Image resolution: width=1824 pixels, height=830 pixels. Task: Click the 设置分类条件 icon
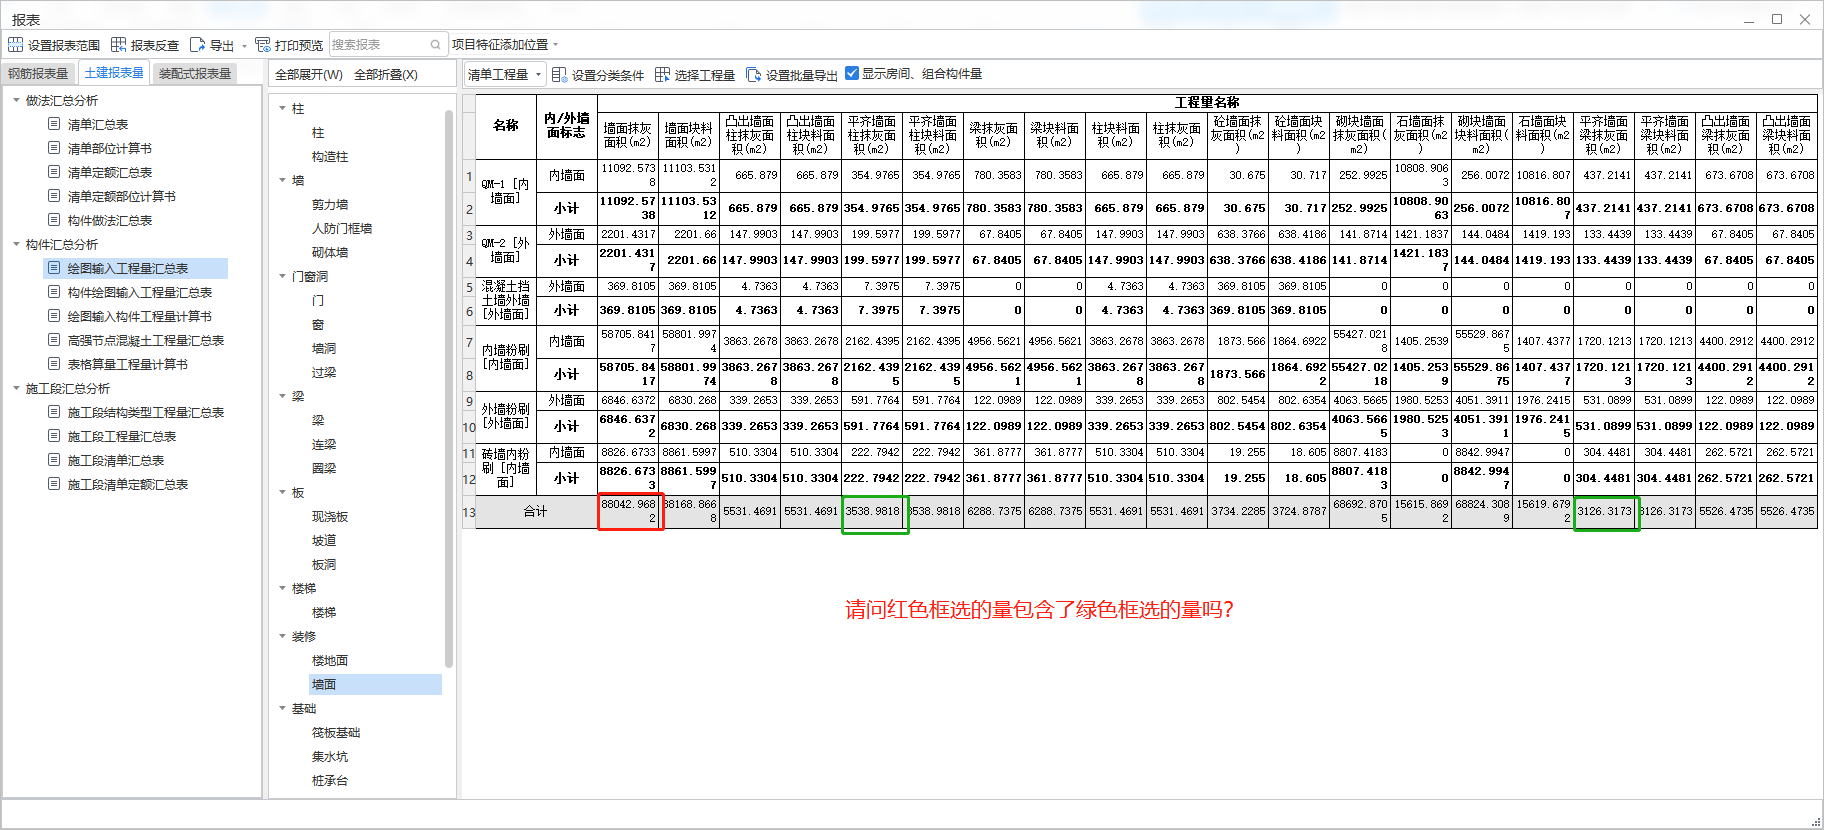click(559, 75)
